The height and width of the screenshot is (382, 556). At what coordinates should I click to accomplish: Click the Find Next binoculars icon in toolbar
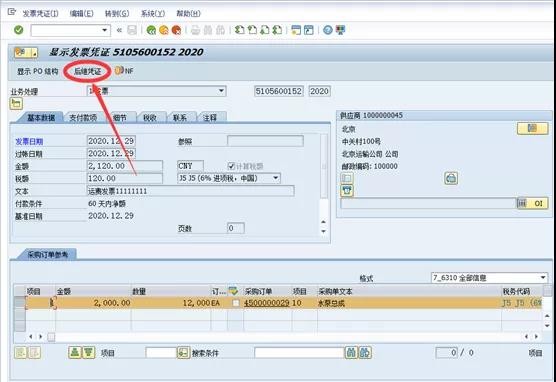coord(220,30)
